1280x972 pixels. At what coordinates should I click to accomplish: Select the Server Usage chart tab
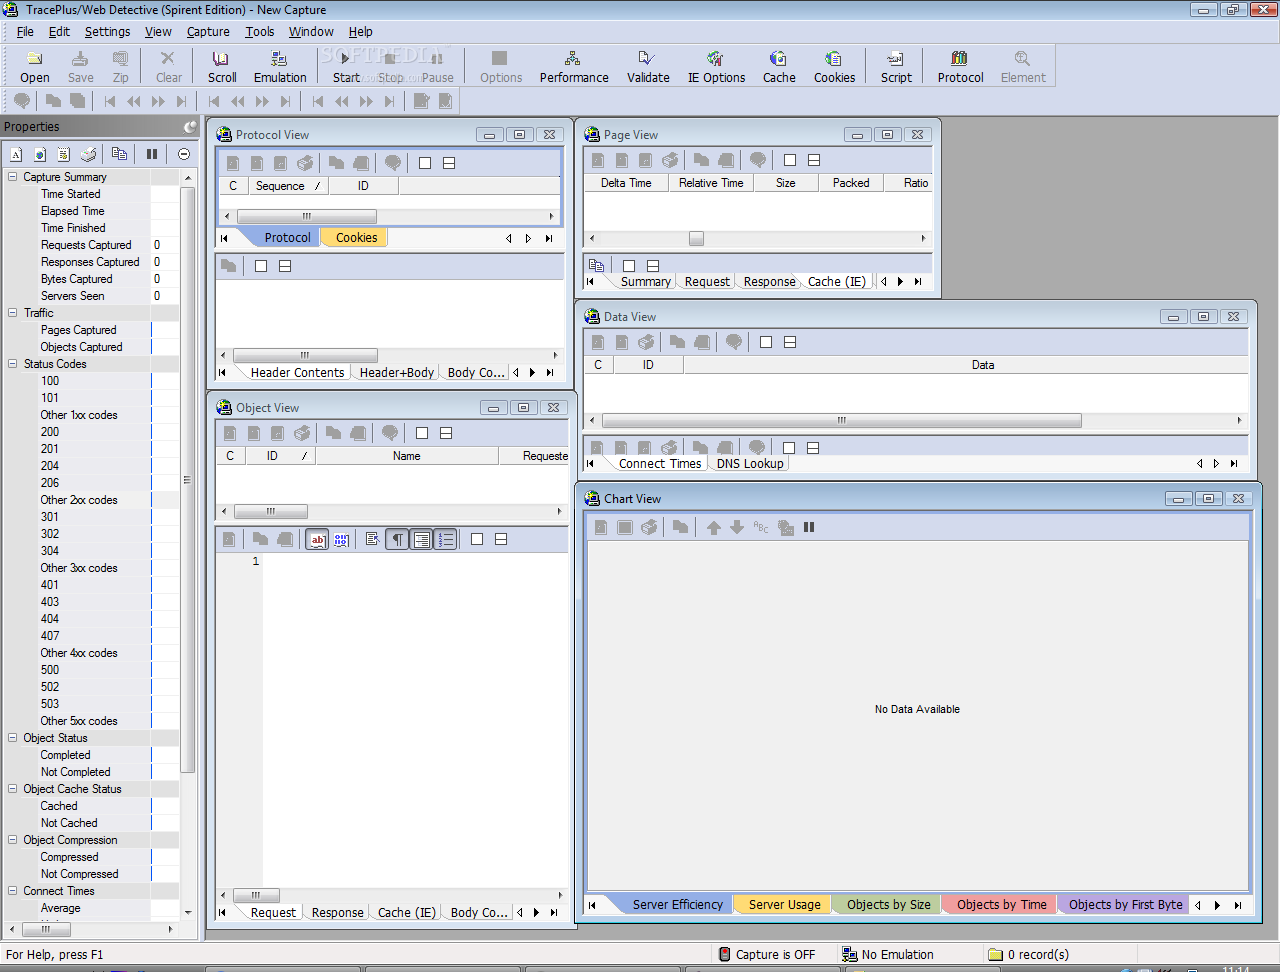click(784, 905)
